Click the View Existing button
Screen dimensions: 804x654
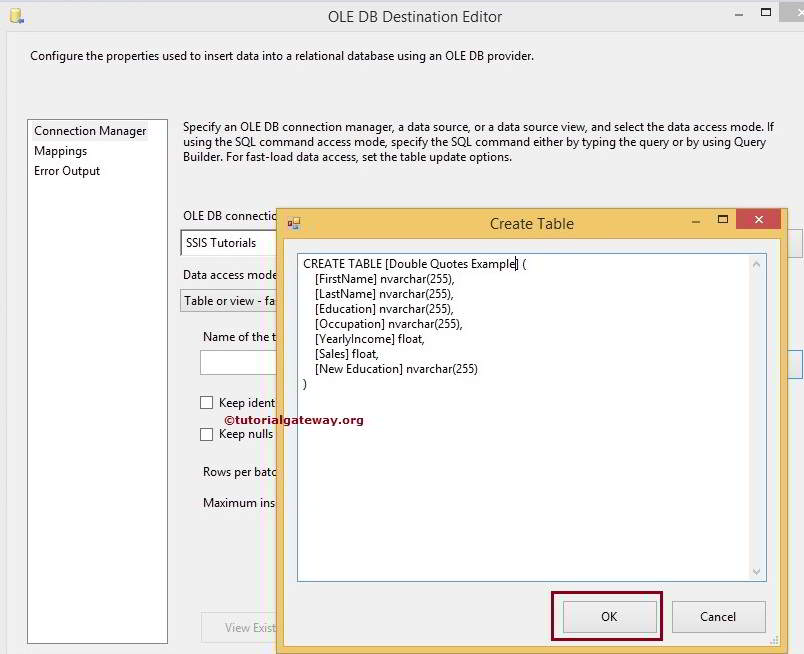[x=248, y=628]
